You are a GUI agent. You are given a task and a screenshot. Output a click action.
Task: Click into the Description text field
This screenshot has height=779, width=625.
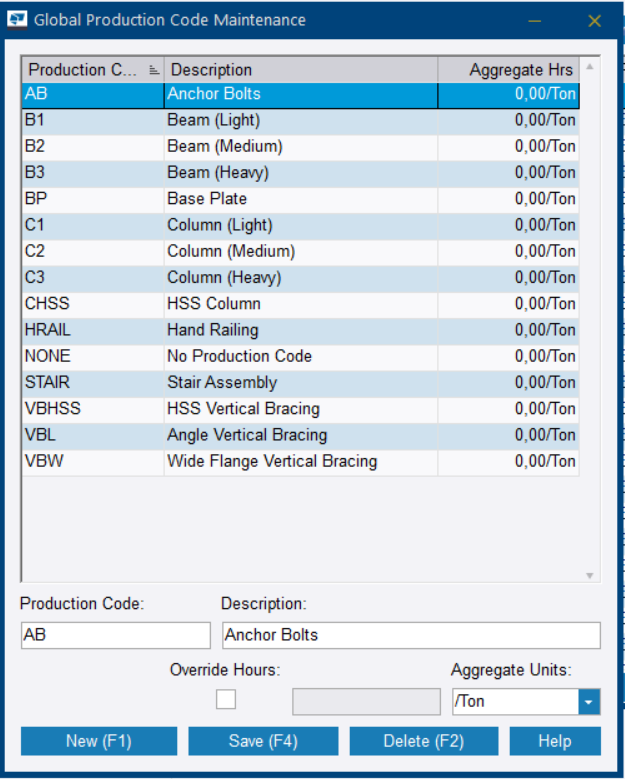(x=410, y=635)
